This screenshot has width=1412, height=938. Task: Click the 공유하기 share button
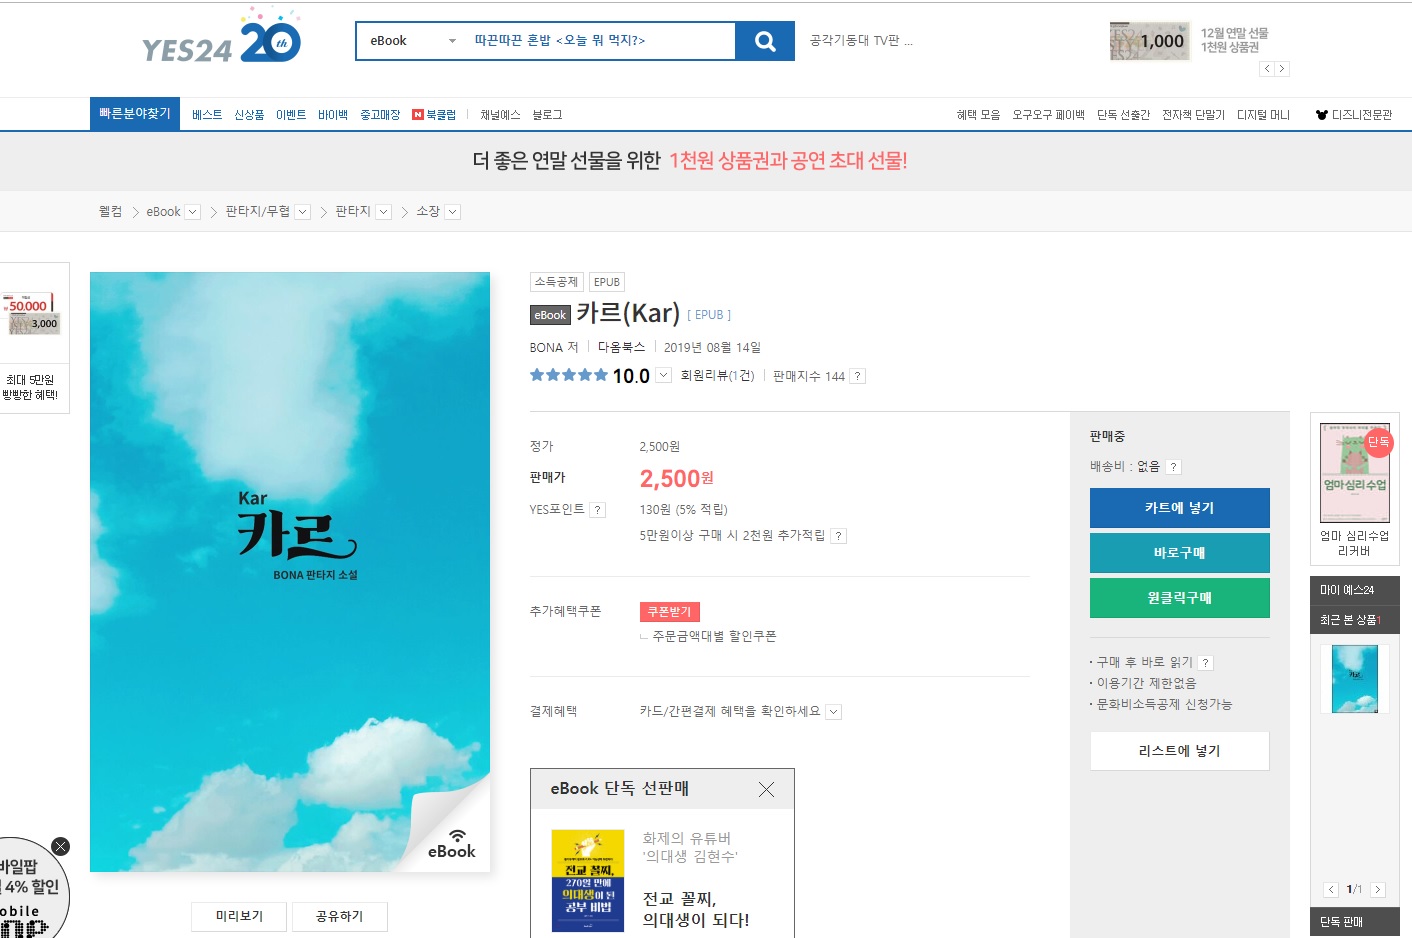(339, 916)
